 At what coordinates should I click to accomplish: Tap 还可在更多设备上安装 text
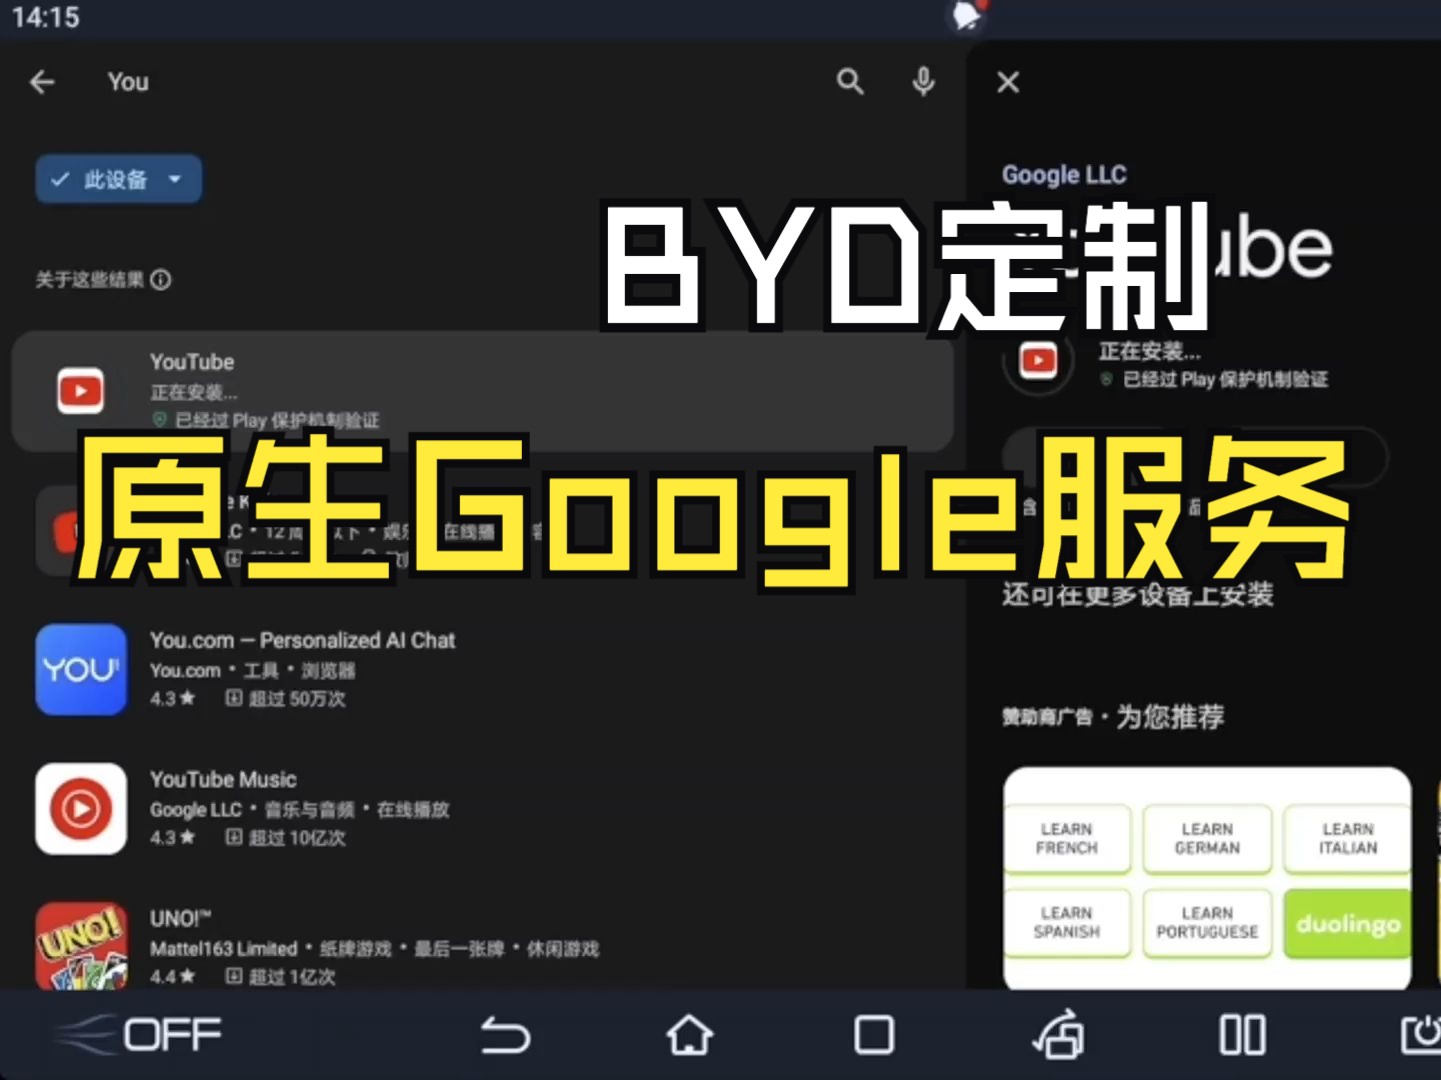(x=1138, y=596)
